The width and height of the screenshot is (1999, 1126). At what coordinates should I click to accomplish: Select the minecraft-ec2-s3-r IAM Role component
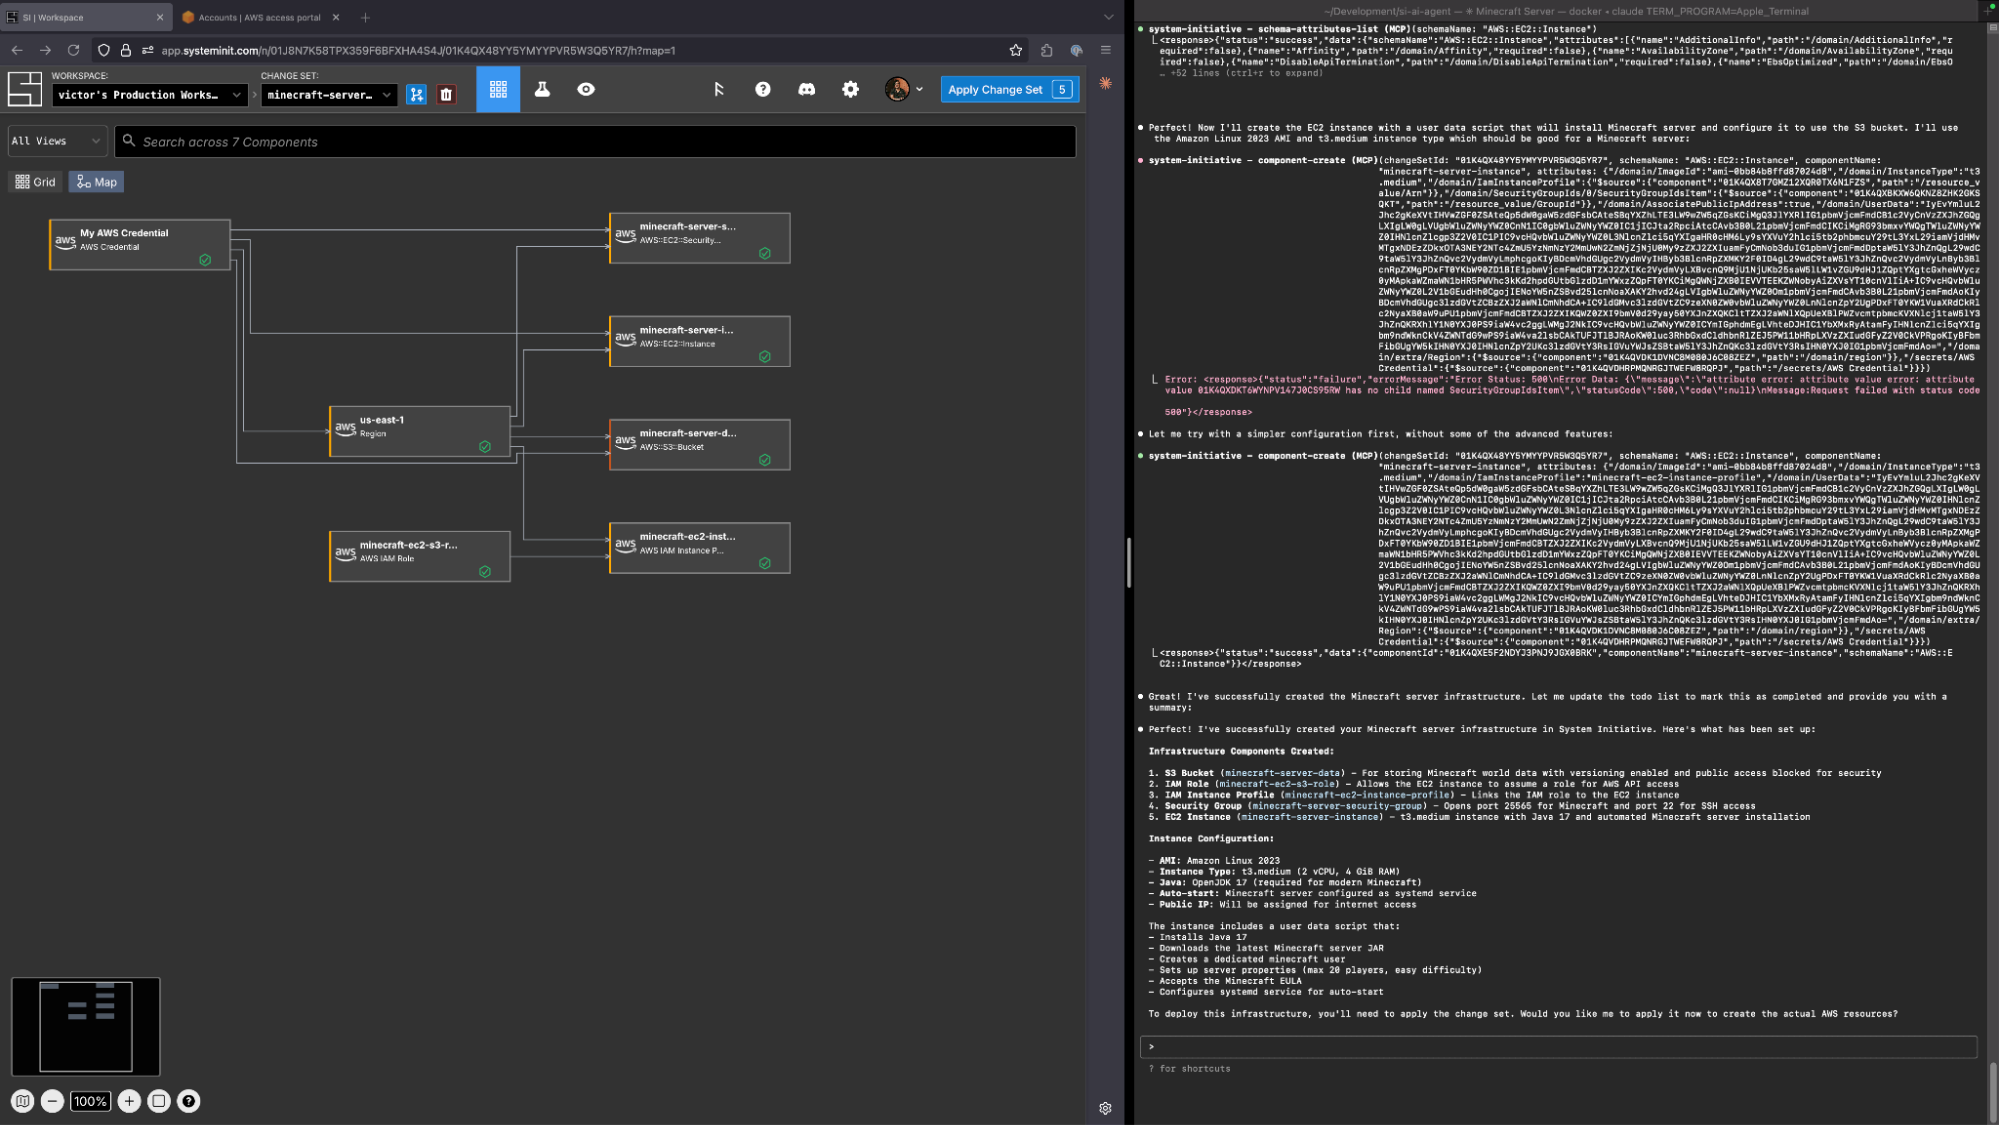(420, 556)
